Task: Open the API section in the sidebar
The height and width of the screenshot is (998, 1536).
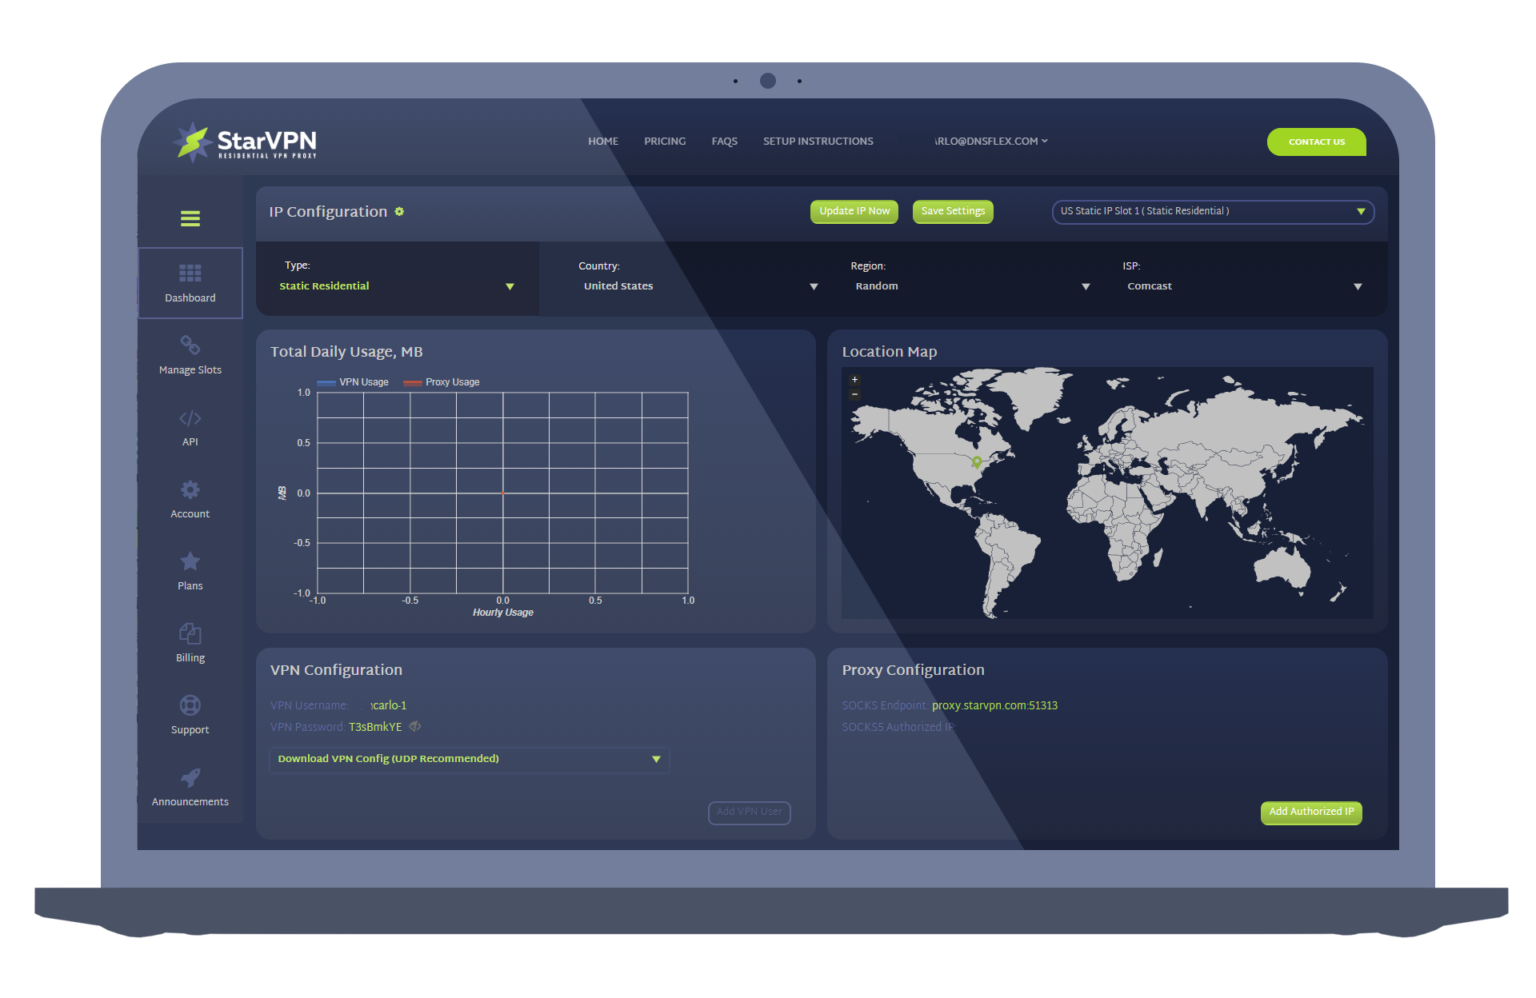Action: (x=189, y=419)
